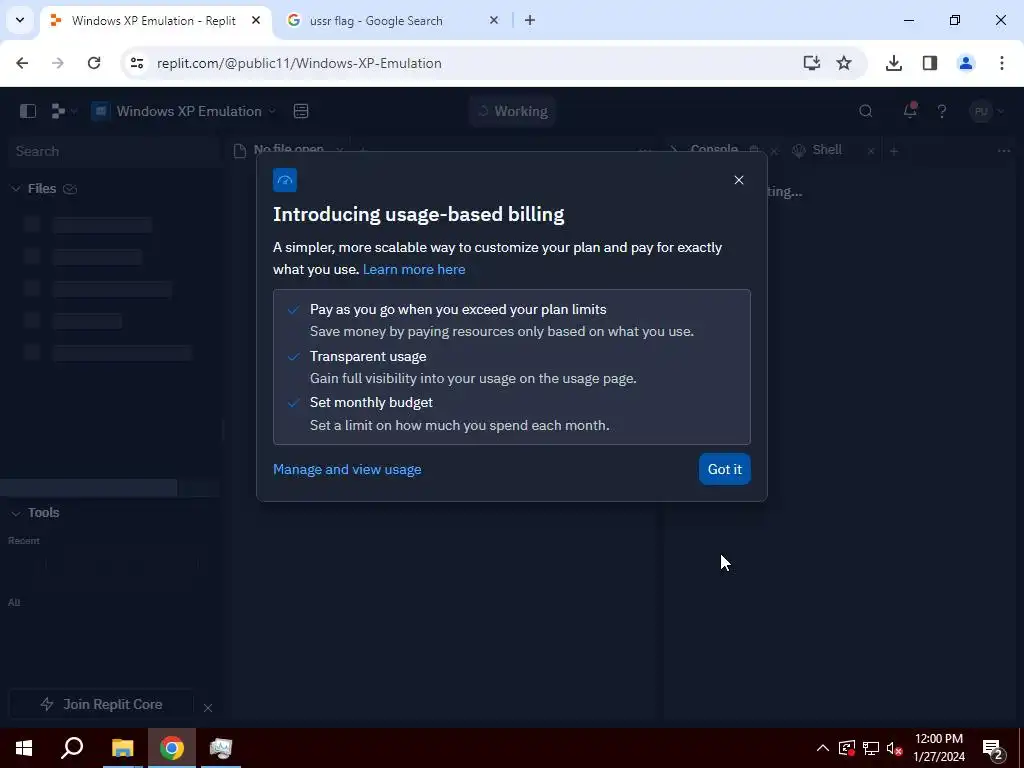Open the user avatar account menu
The height and width of the screenshot is (768, 1024).
point(987,111)
